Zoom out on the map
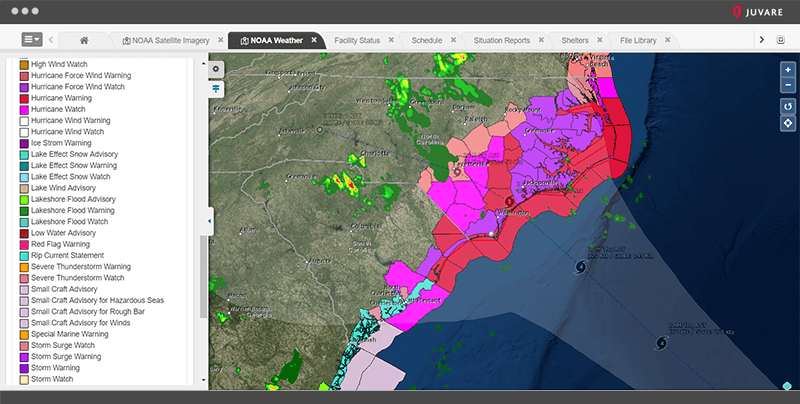The width and height of the screenshot is (800, 404). pyautogui.click(x=788, y=86)
